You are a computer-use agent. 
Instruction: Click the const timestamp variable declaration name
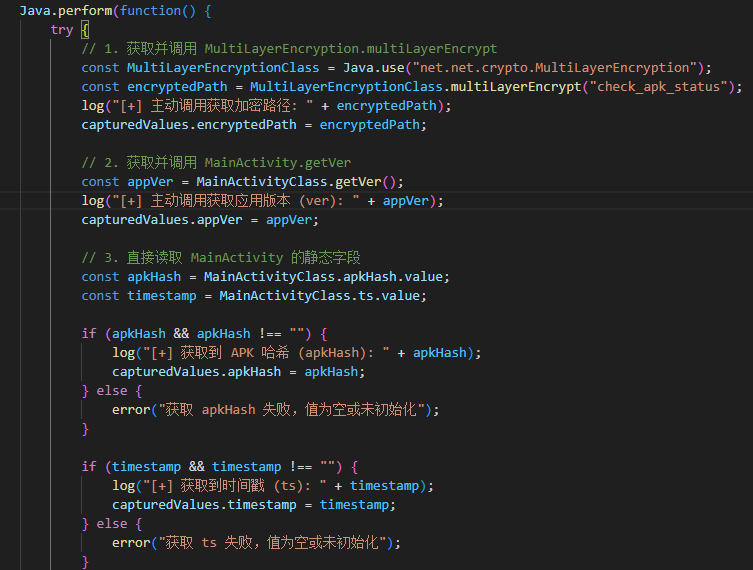[x=162, y=296]
